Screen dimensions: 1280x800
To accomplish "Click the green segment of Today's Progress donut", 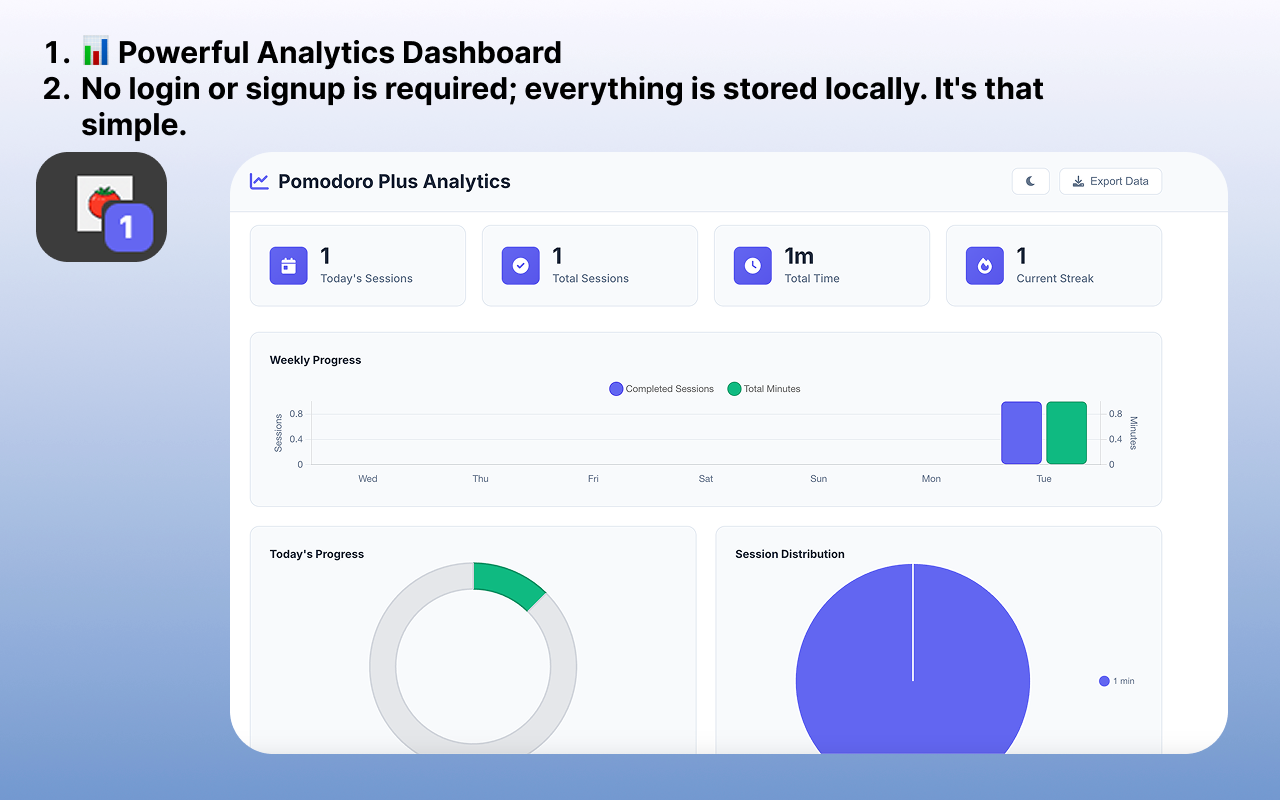I will point(510,581).
